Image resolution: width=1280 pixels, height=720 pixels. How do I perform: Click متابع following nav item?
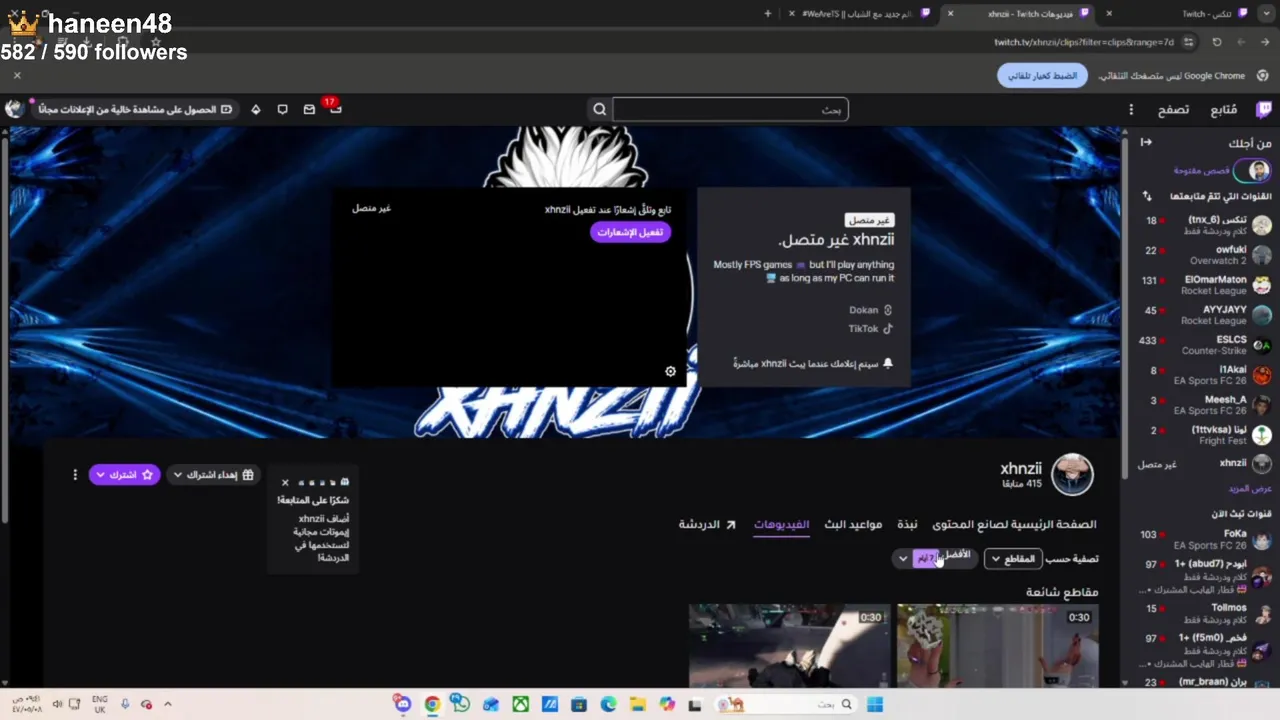[x=1224, y=110]
